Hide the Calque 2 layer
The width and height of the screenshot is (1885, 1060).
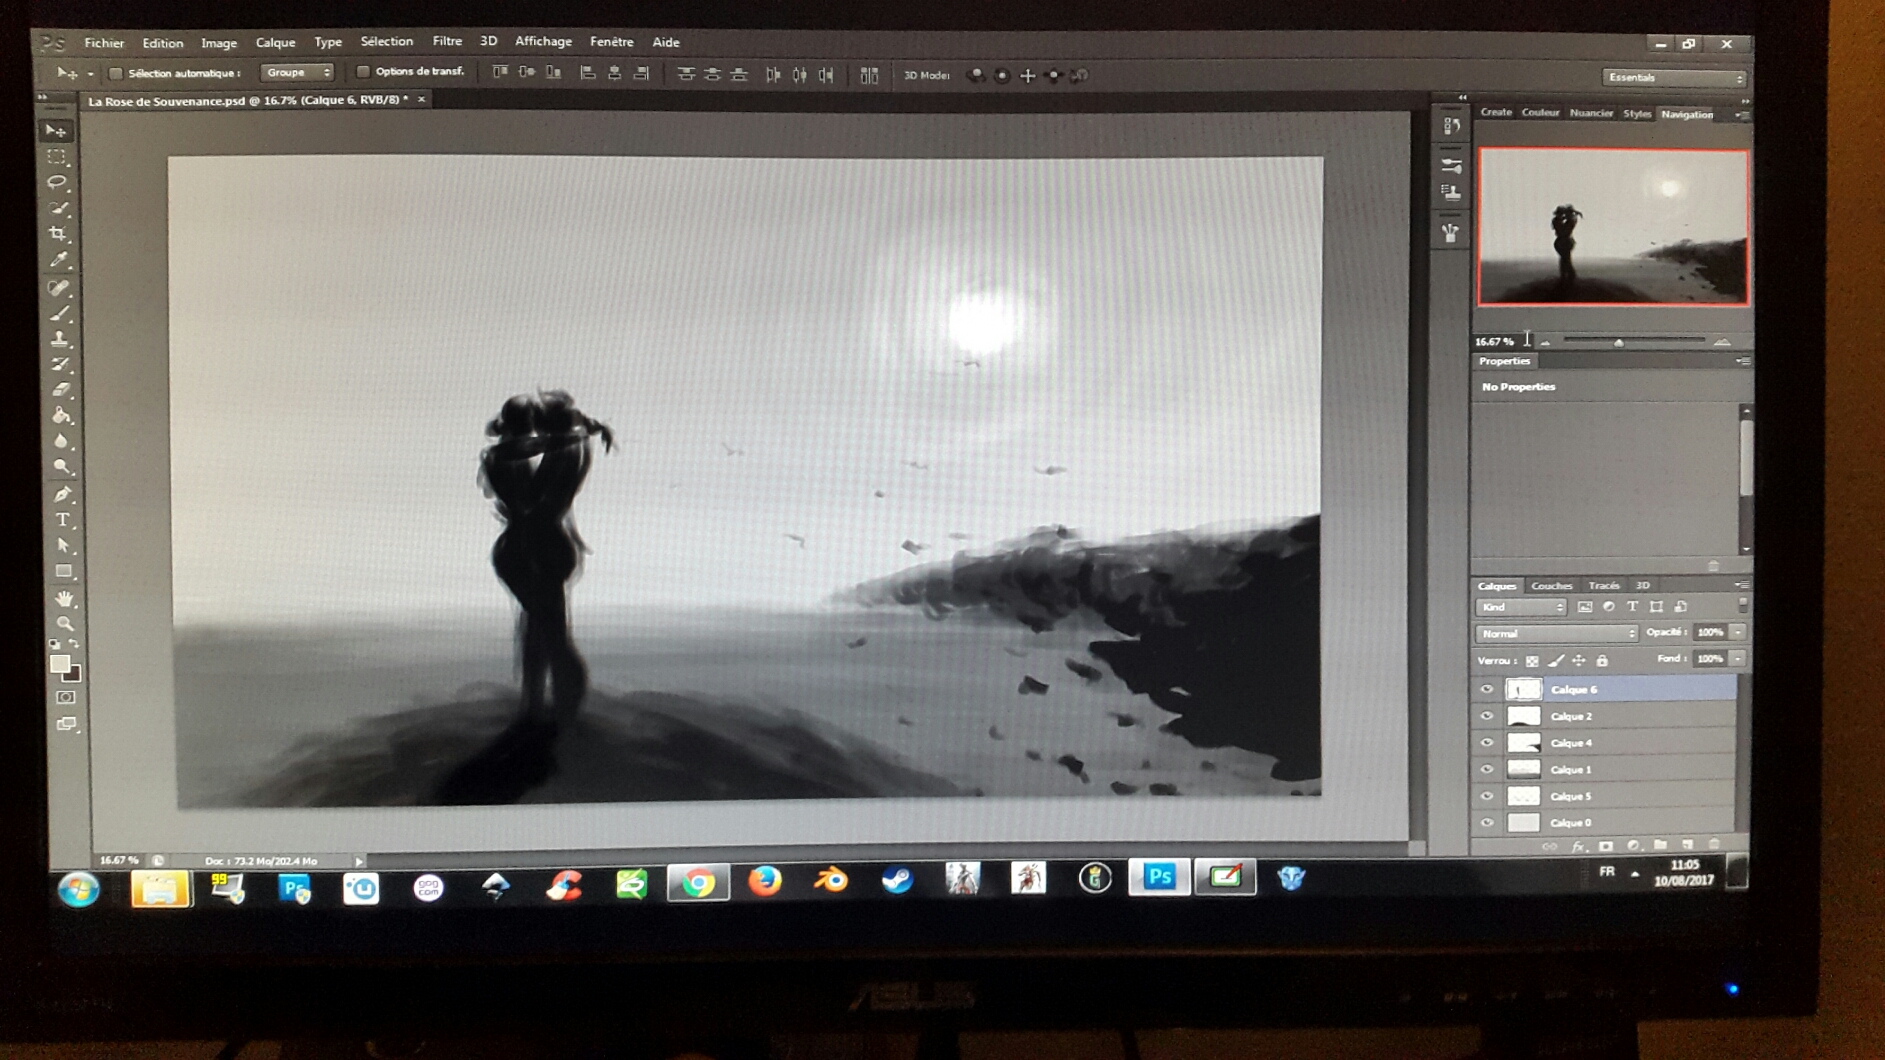(1487, 716)
